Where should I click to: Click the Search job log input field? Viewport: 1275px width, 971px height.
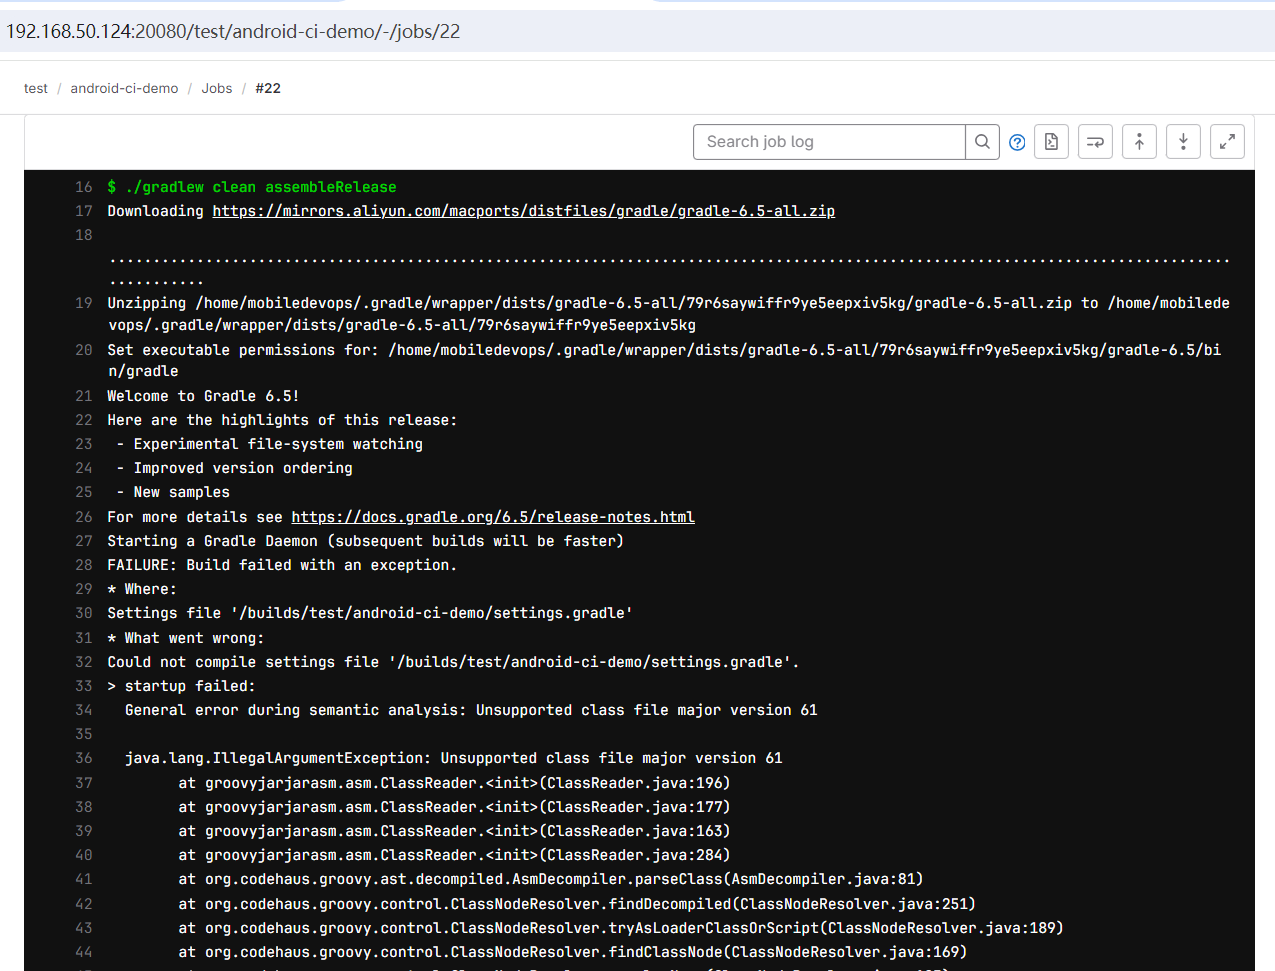[x=829, y=141]
